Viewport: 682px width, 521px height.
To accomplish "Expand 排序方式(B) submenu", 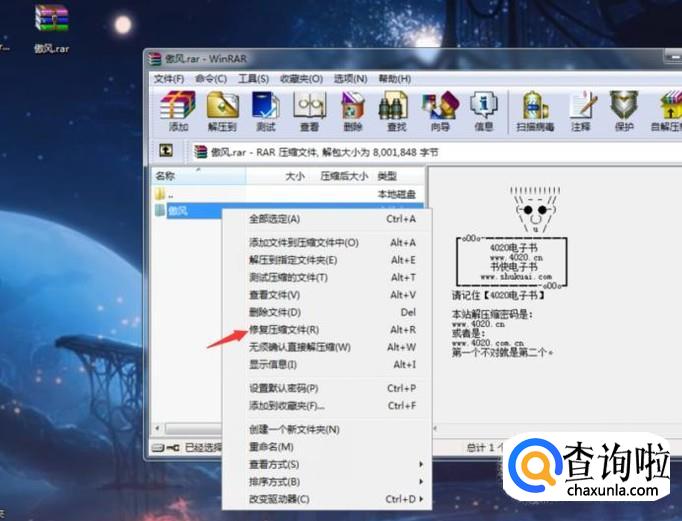I will pos(327,481).
